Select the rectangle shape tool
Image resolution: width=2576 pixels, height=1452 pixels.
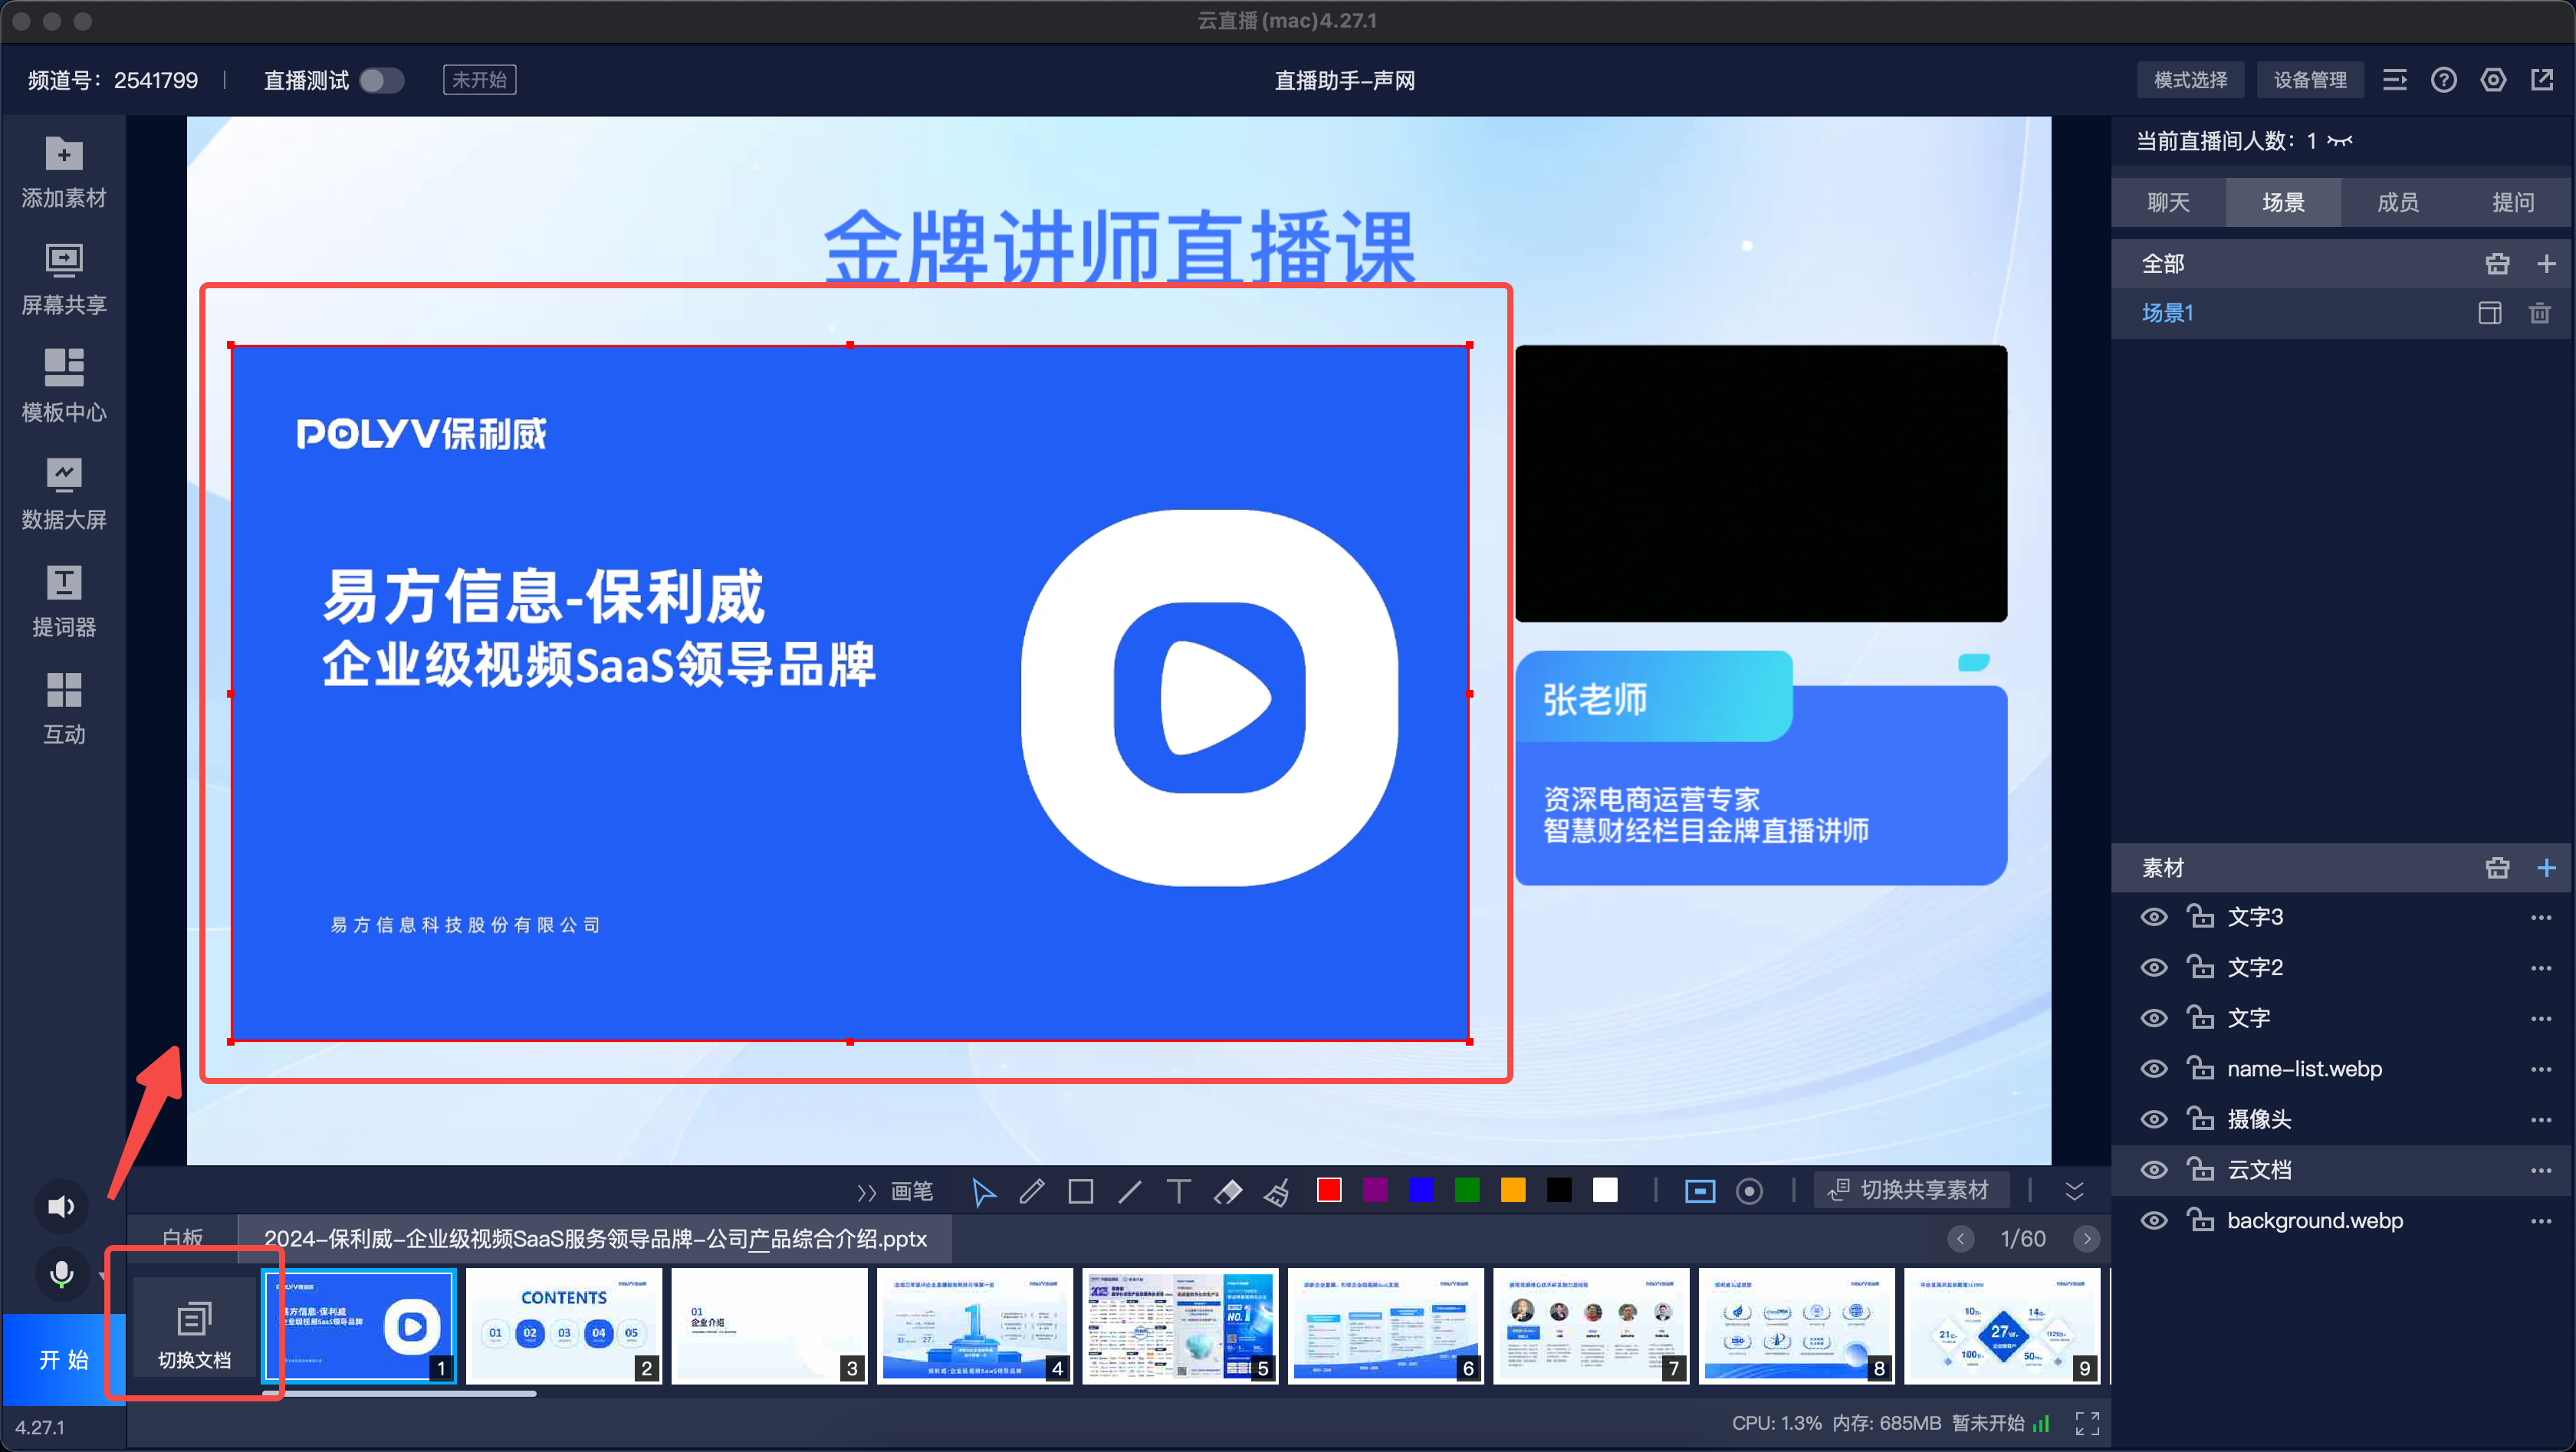1080,1191
